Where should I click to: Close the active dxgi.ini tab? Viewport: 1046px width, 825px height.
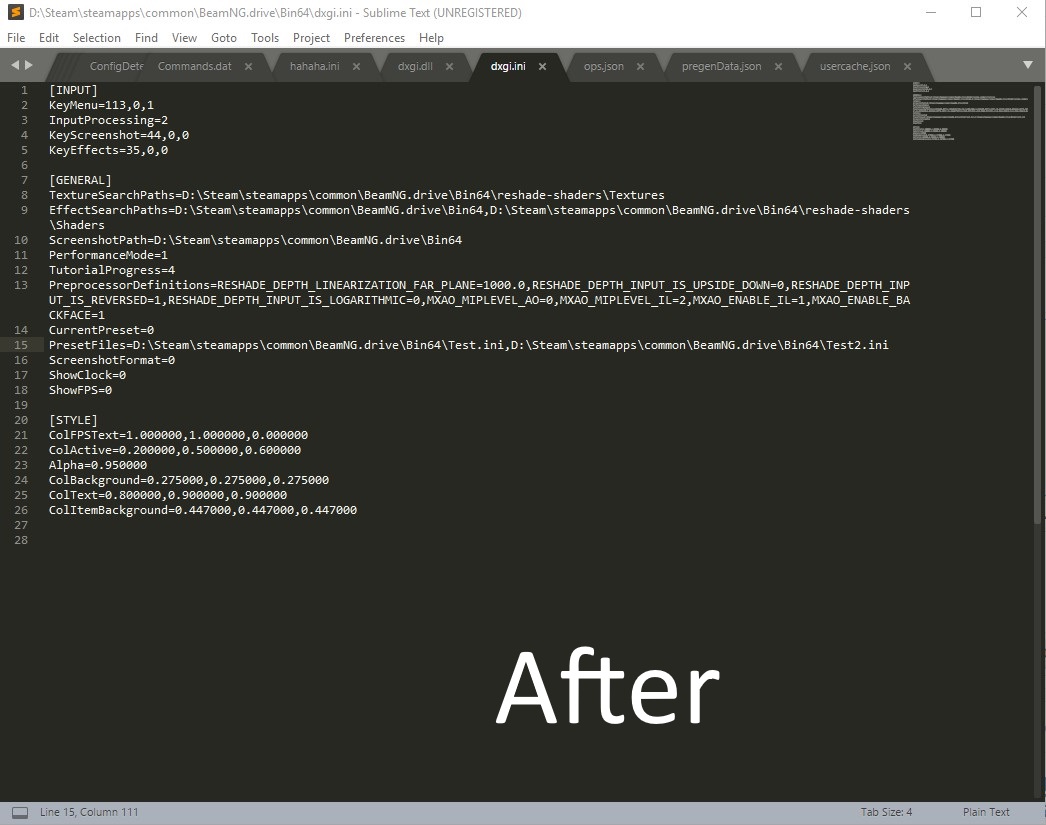coord(542,66)
